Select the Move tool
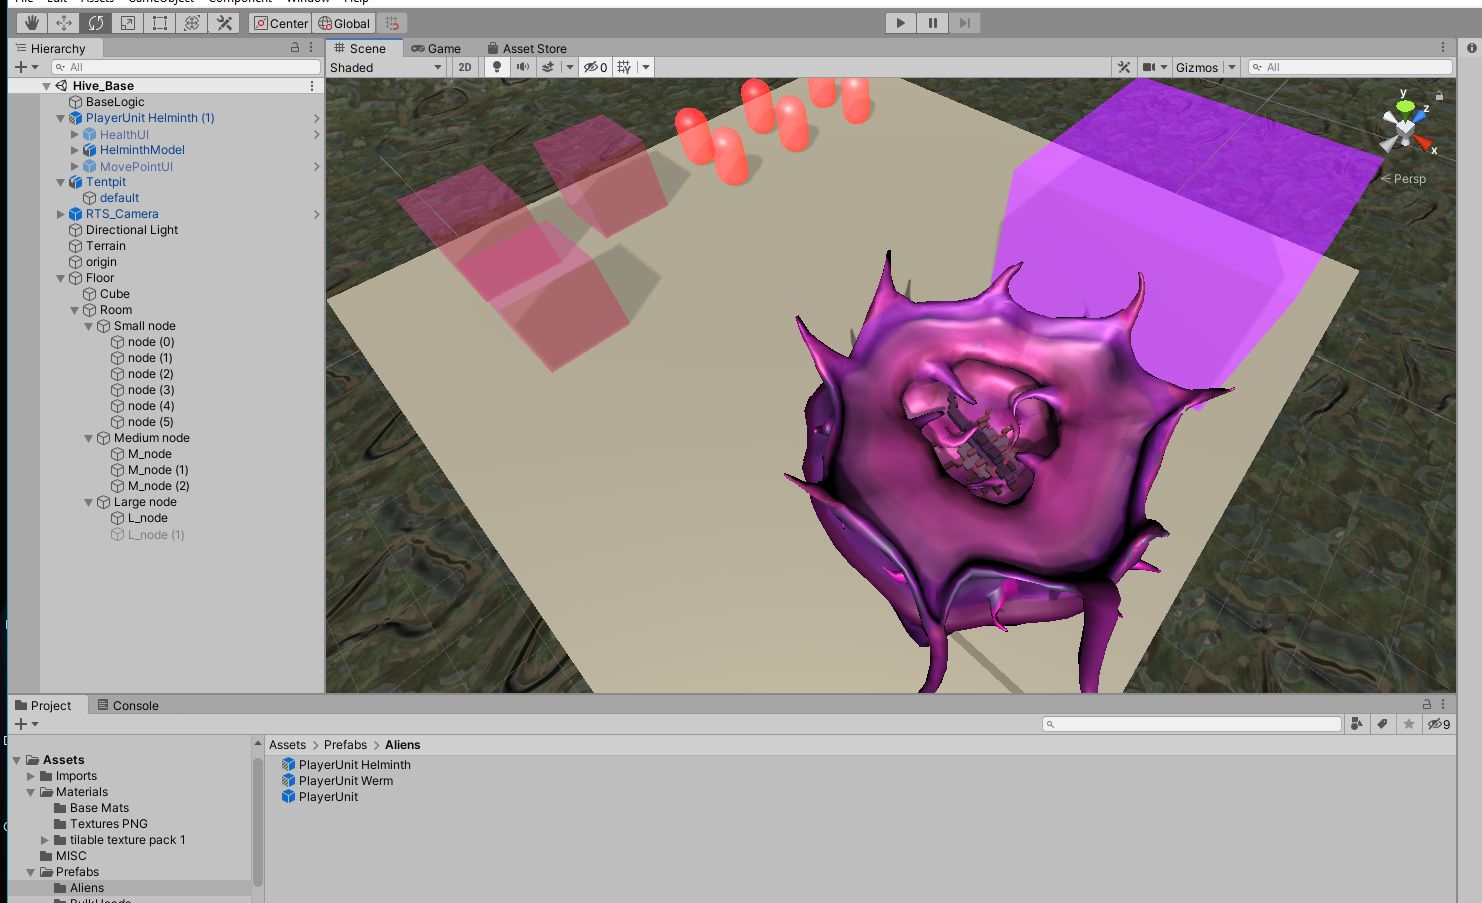 click(64, 23)
